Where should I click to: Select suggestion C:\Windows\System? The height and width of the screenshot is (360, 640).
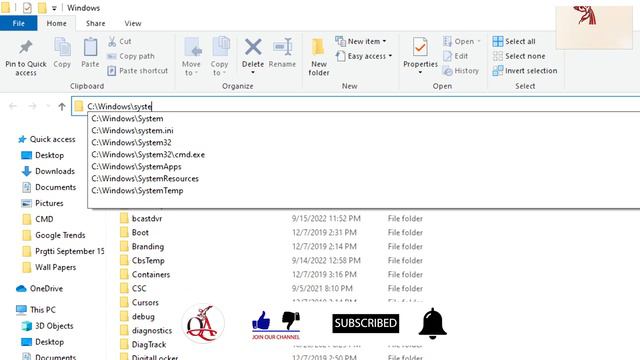(127, 118)
